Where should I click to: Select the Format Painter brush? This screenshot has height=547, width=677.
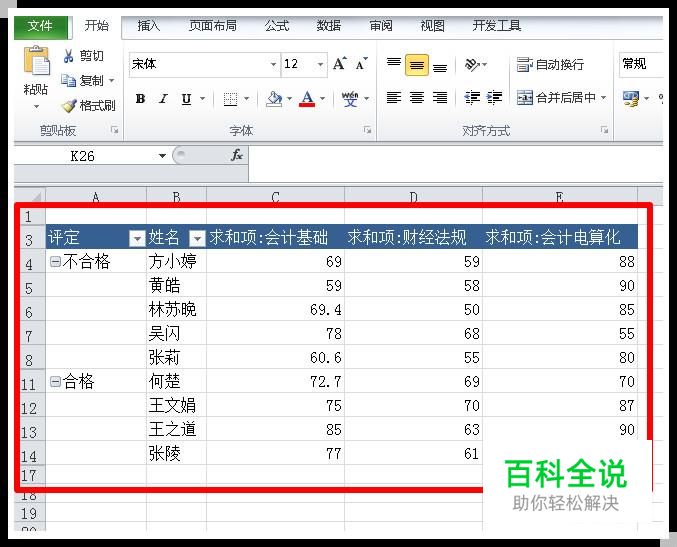(69, 105)
